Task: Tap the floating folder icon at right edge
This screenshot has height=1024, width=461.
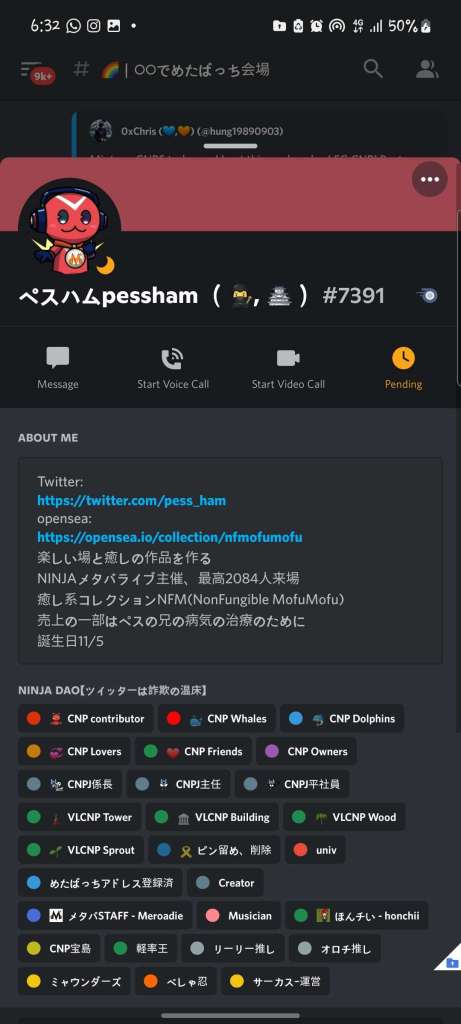Action: click(451, 962)
